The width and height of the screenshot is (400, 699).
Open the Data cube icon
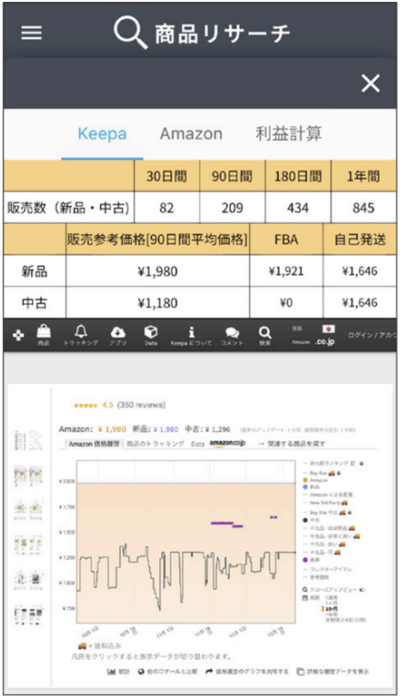coord(151,335)
